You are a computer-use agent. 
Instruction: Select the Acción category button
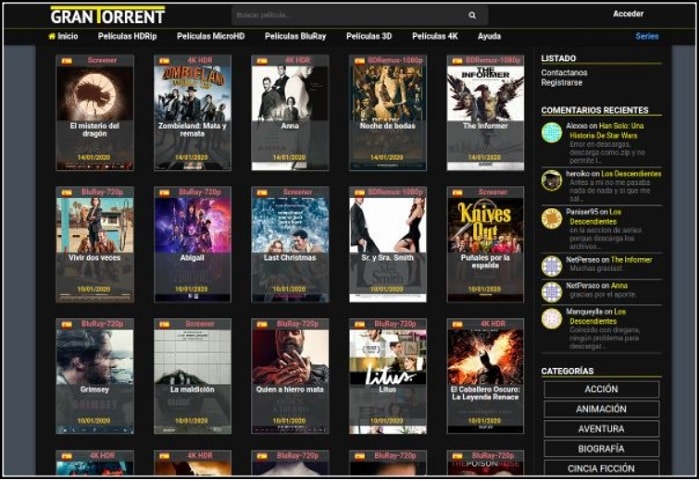[601, 389]
